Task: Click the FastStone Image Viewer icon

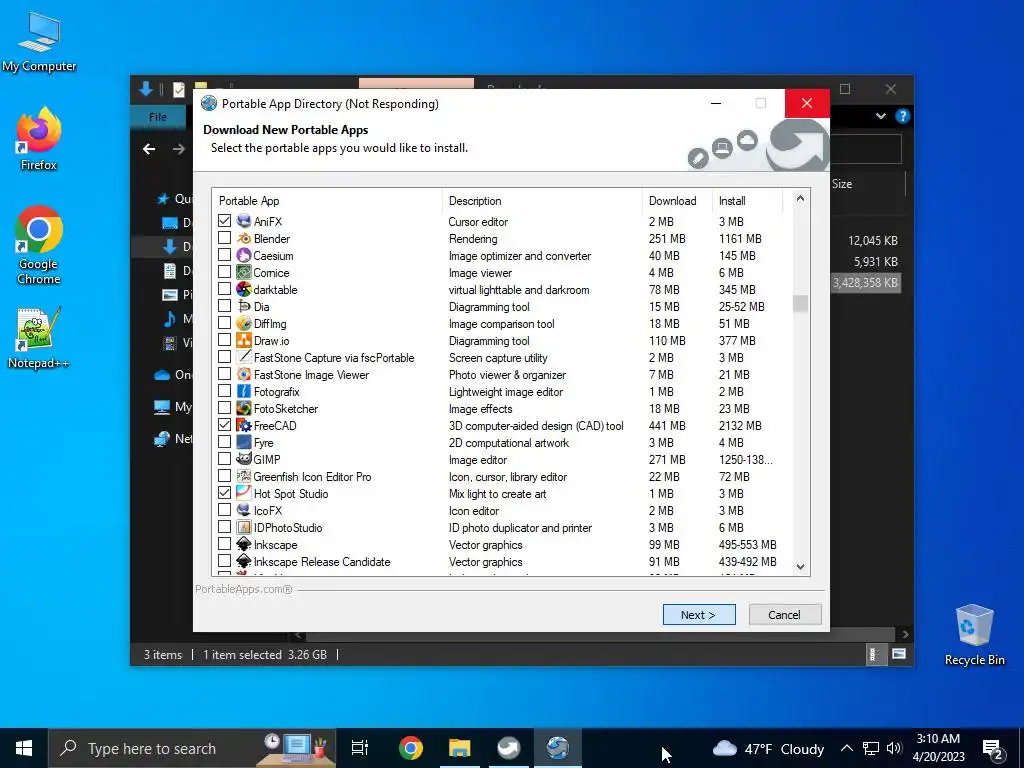Action: (x=244, y=374)
